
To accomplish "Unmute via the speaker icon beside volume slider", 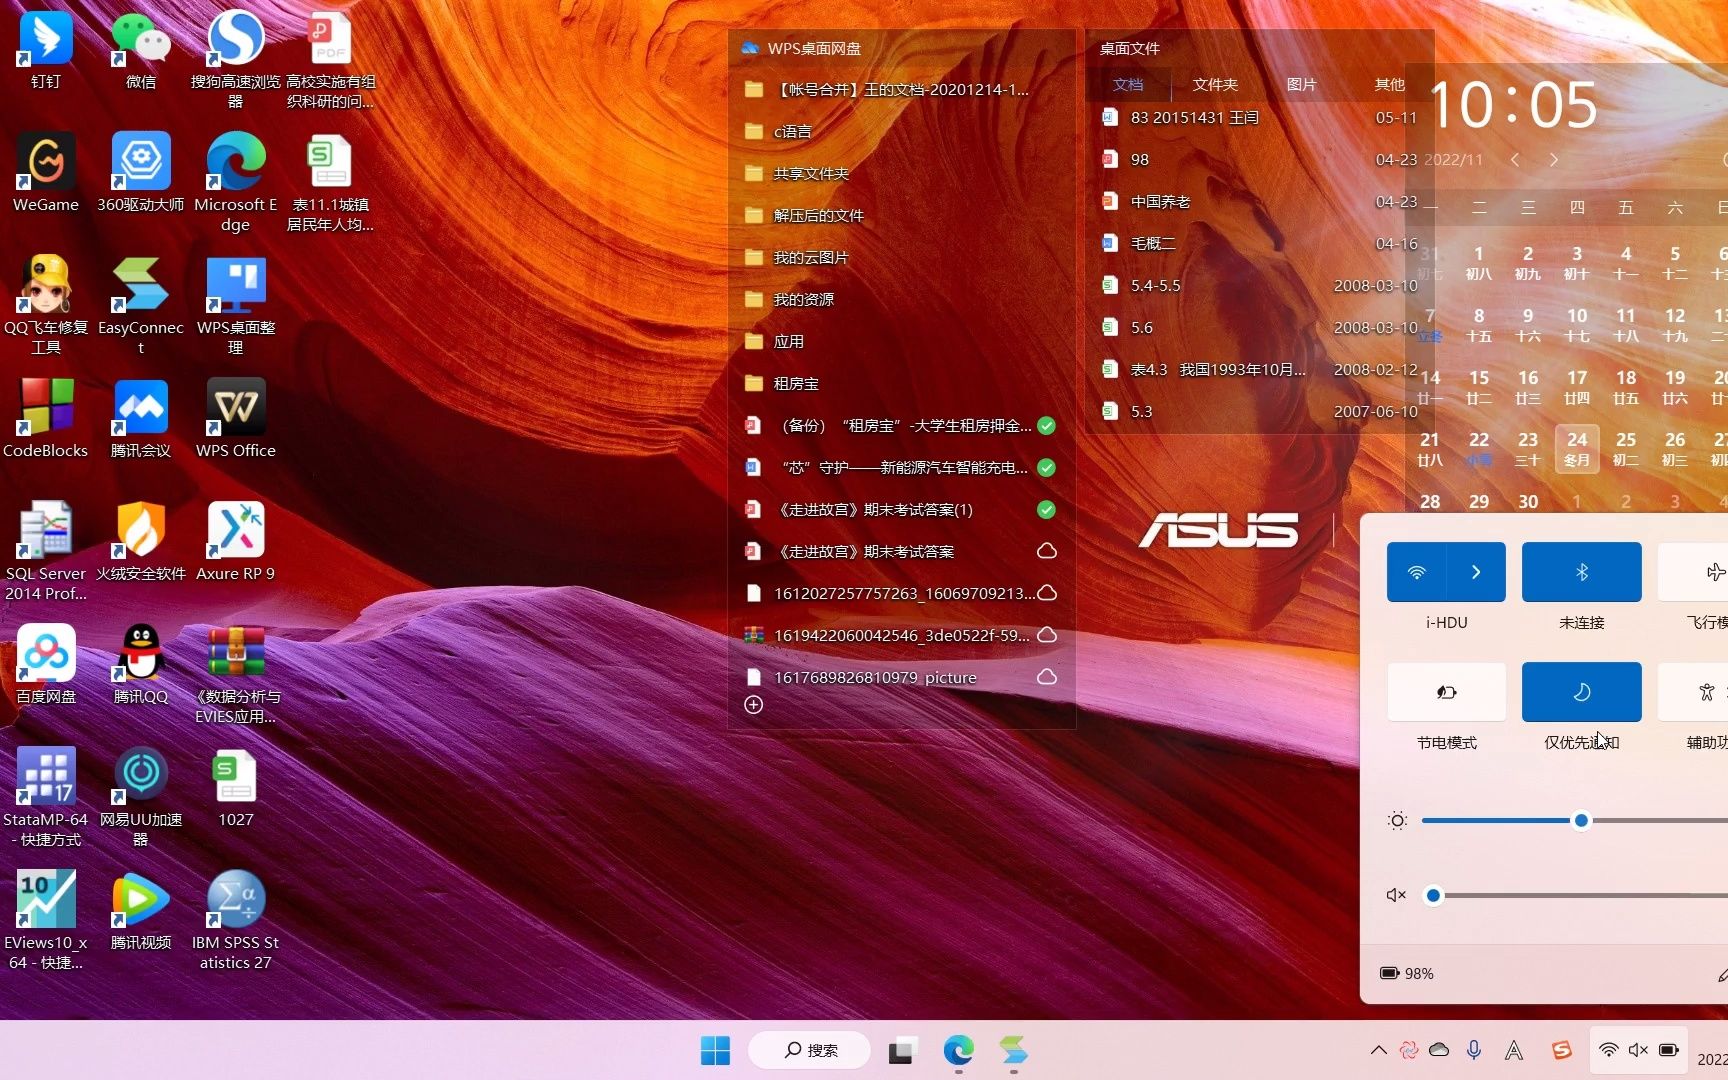I will tap(1396, 895).
